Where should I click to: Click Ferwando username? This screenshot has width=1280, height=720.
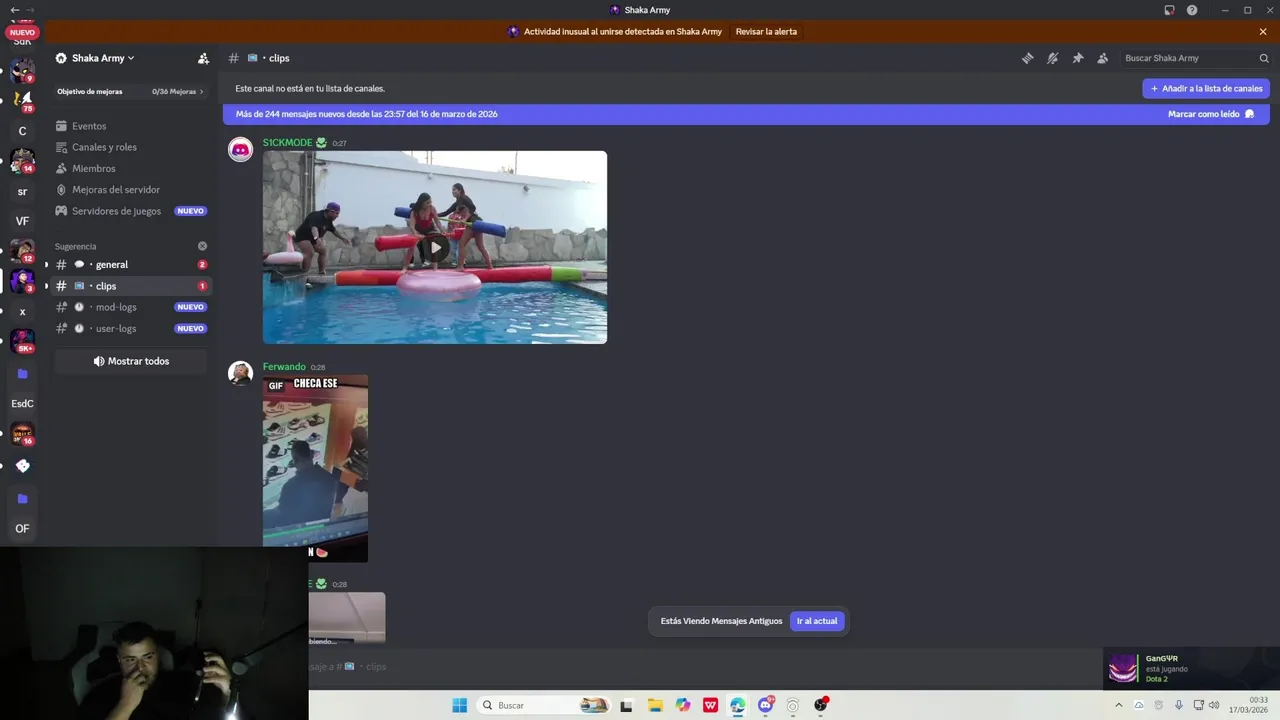pyautogui.click(x=284, y=367)
